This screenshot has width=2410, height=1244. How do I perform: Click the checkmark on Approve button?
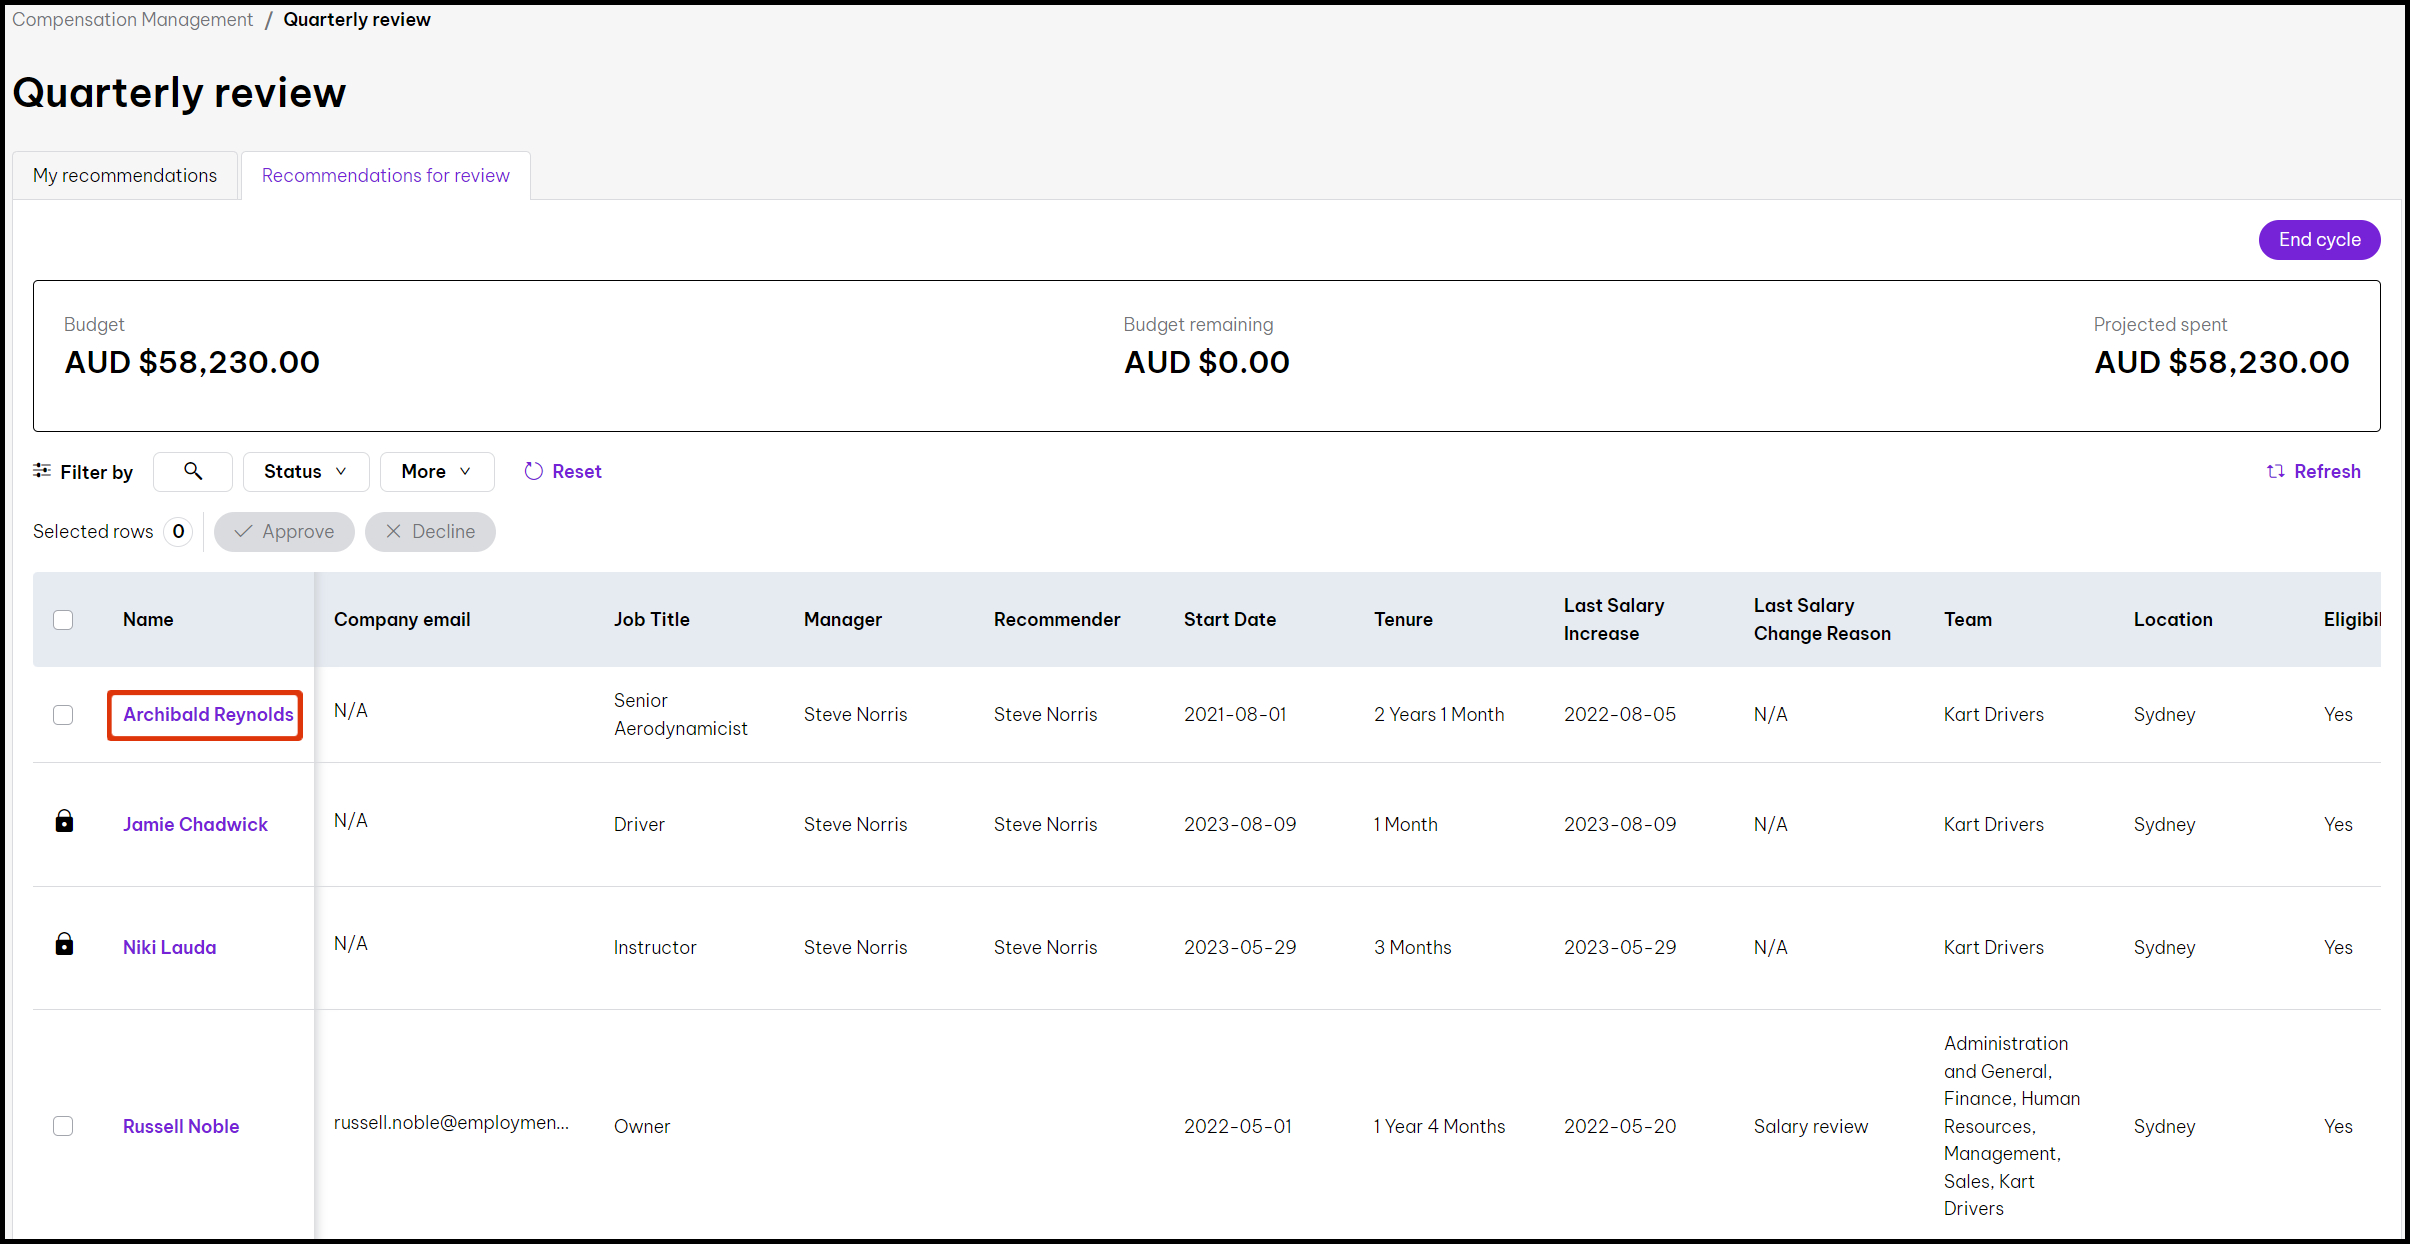click(243, 532)
